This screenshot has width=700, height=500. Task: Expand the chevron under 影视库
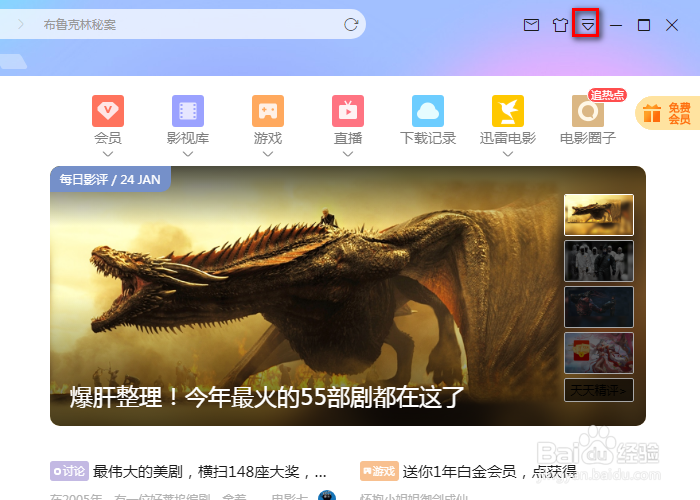[188, 154]
